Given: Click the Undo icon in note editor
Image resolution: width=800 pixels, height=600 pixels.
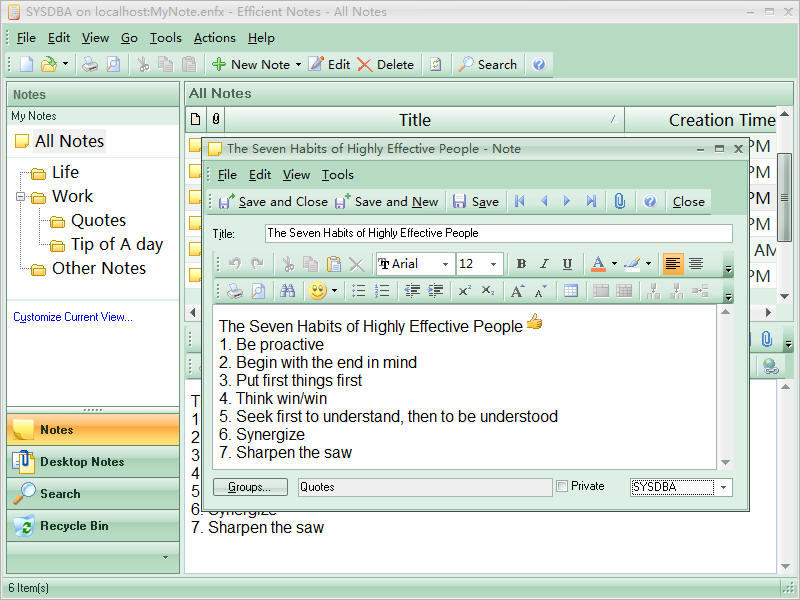Looking at the screenshot, I should click(235, 264).
